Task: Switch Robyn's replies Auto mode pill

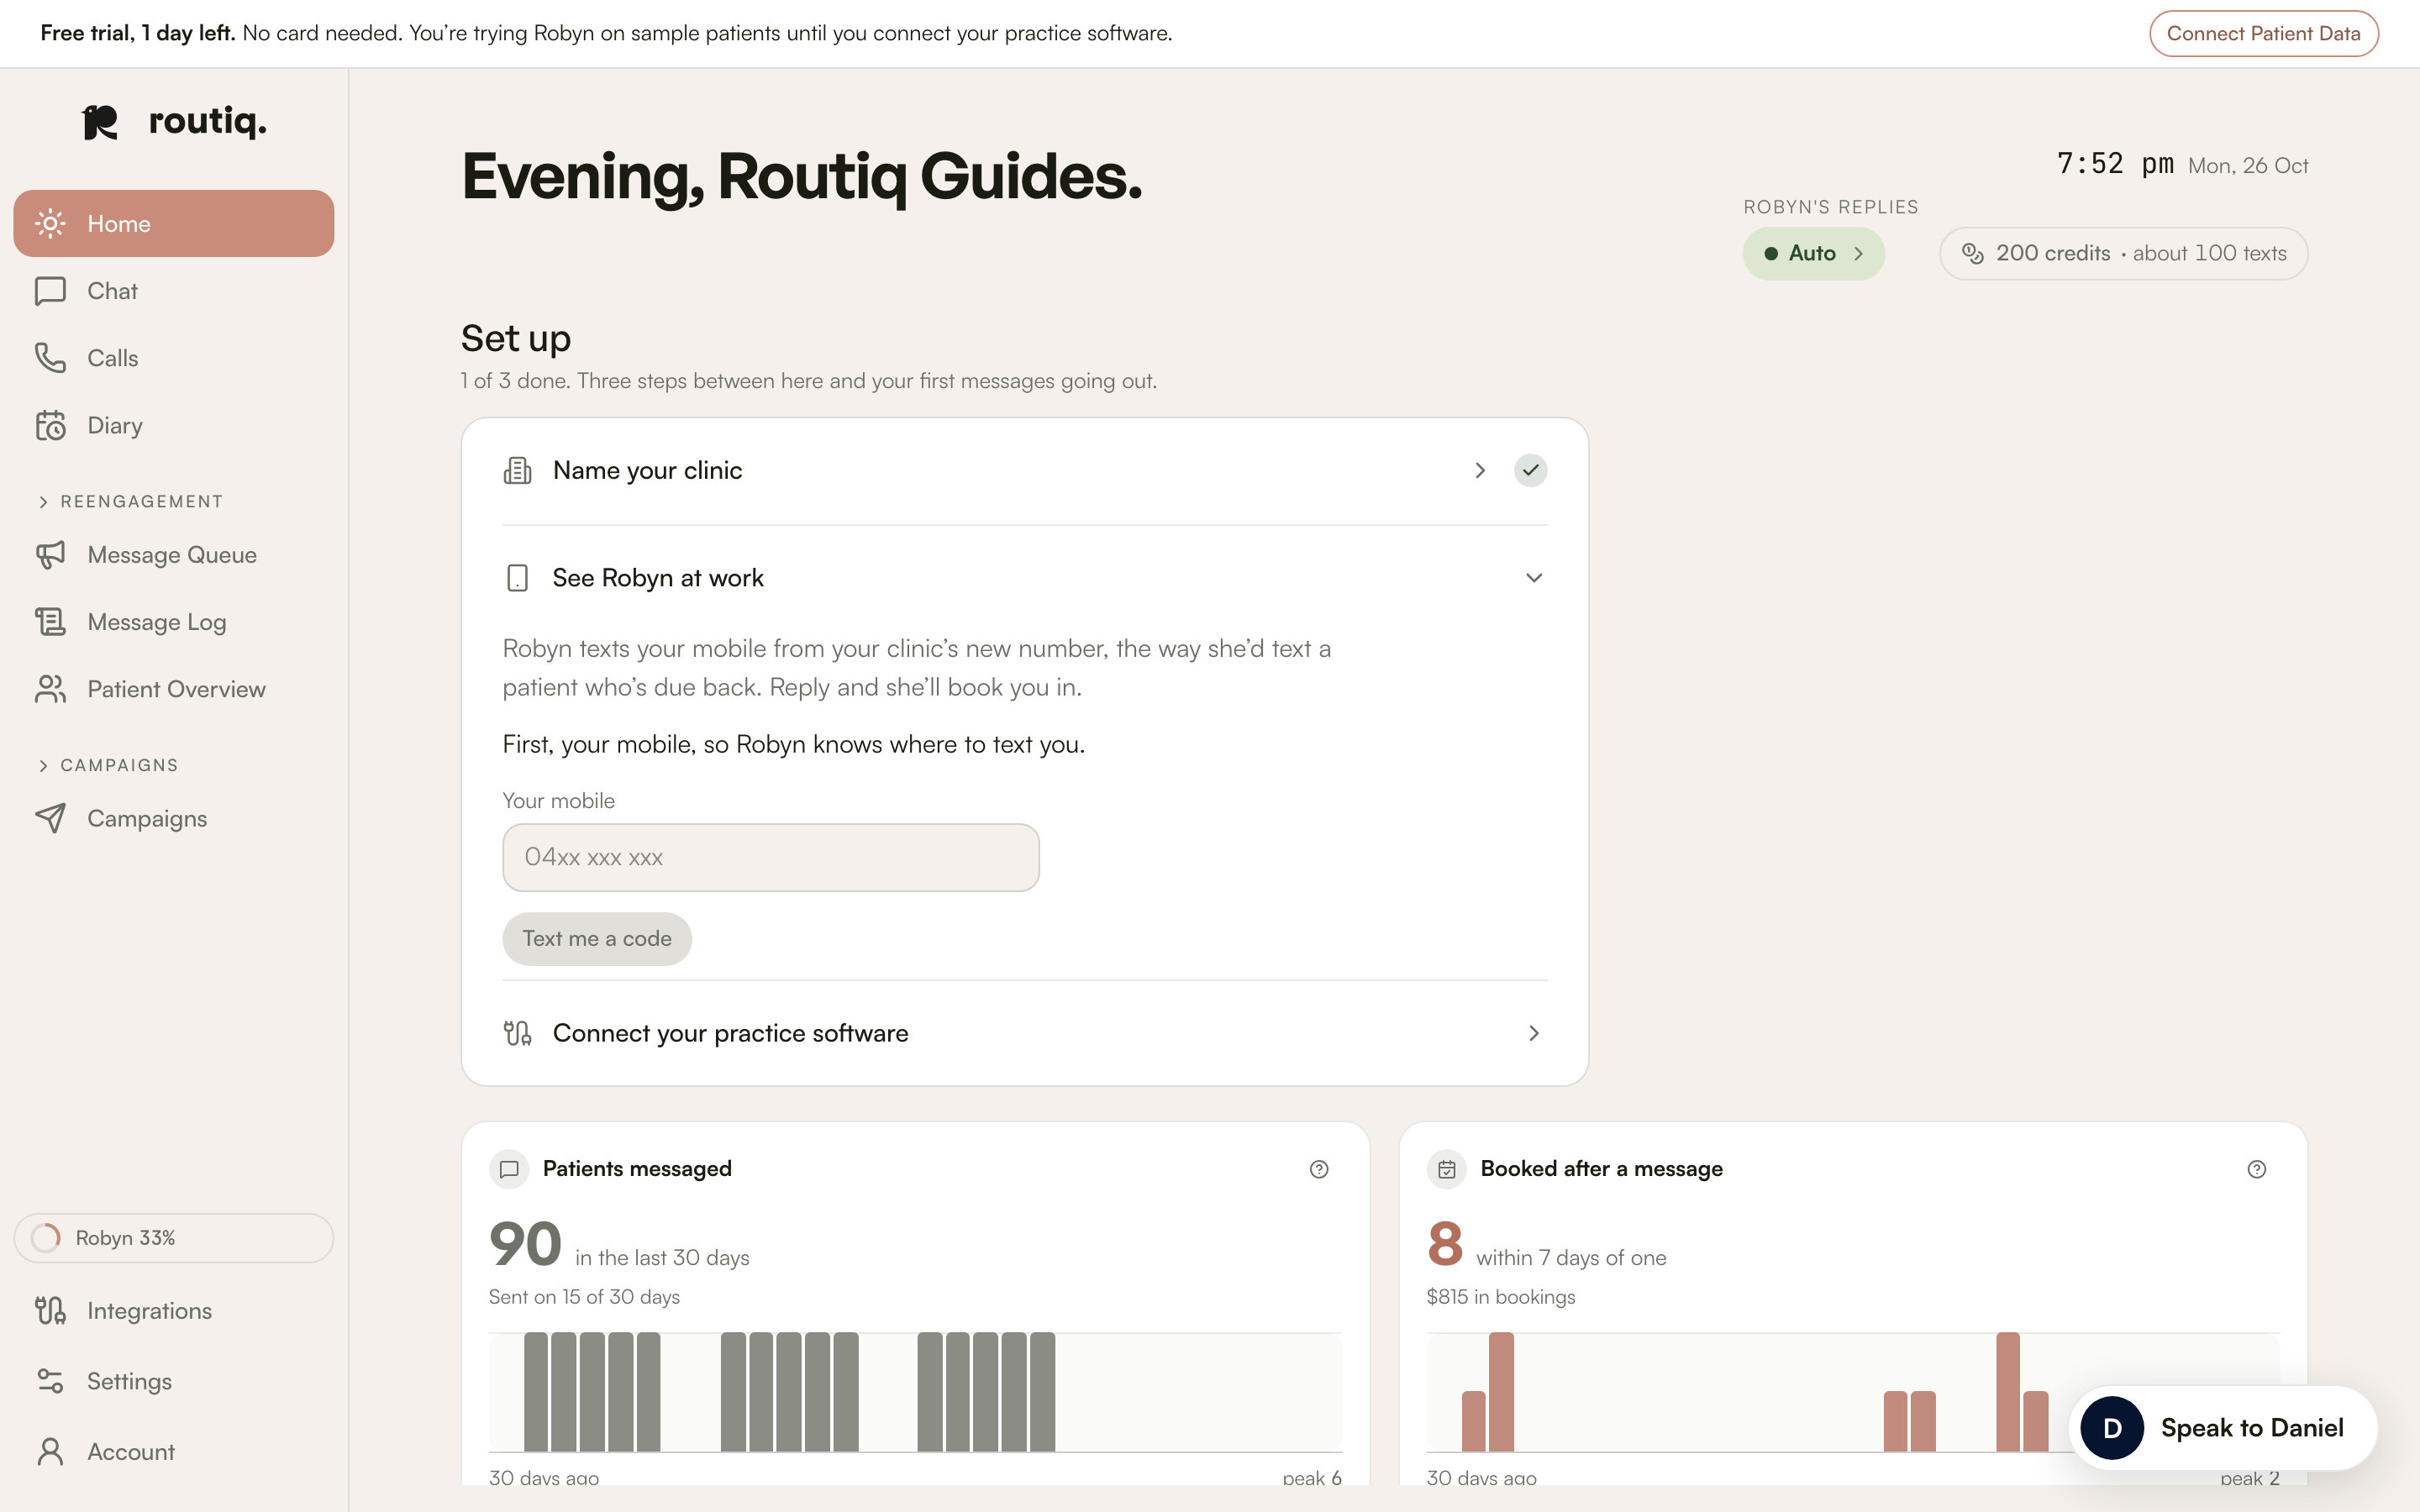Action: click(x=1813, y=254)
